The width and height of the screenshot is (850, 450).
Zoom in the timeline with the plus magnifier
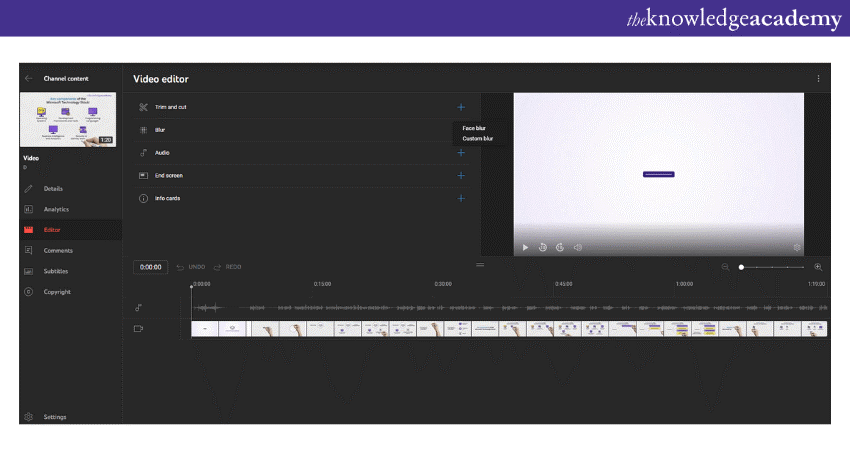[x=818, y=267]
